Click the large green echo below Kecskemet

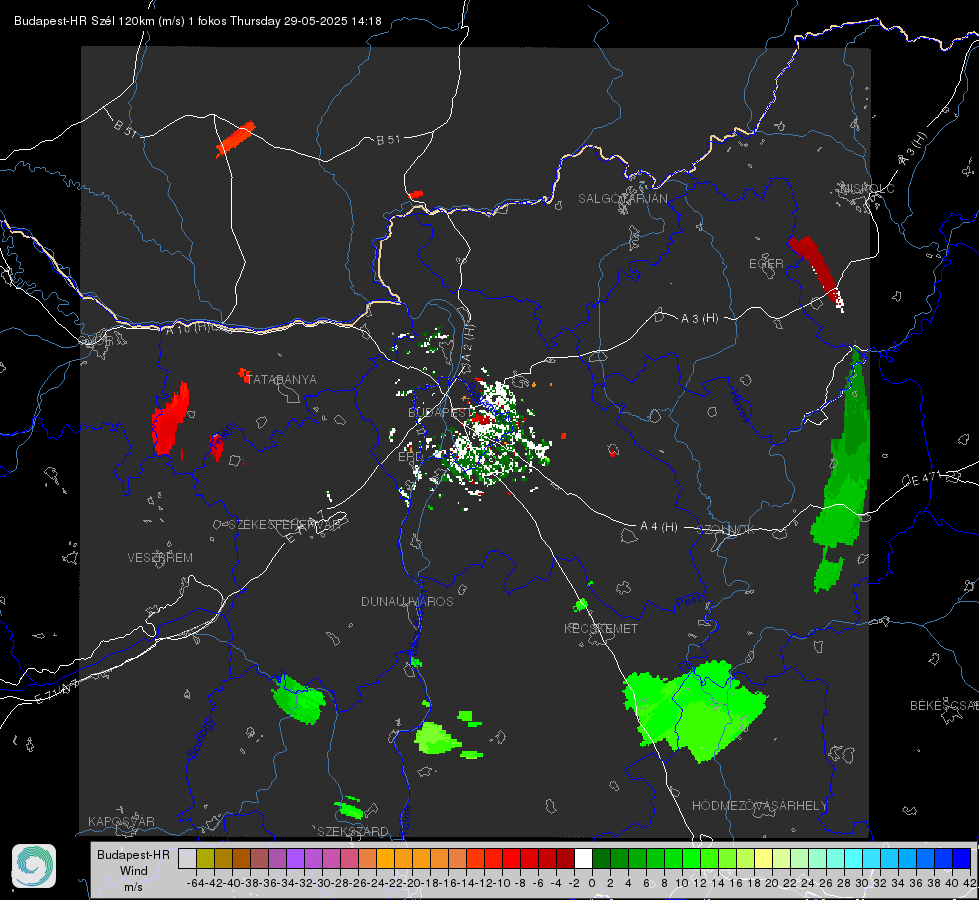[694, 711]
